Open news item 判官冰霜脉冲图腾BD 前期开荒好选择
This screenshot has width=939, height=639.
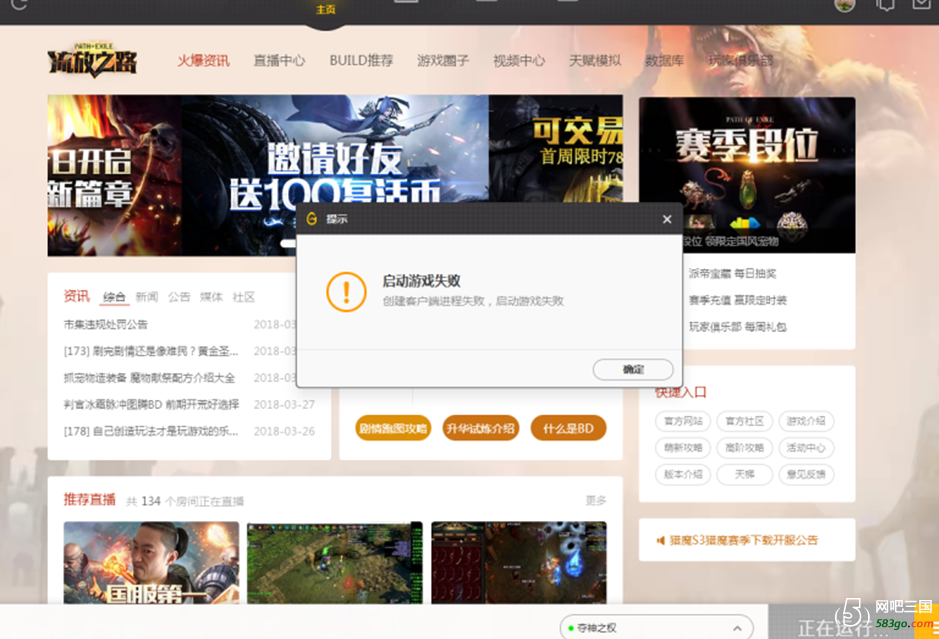pyautogui.click(x=152, y=404)
